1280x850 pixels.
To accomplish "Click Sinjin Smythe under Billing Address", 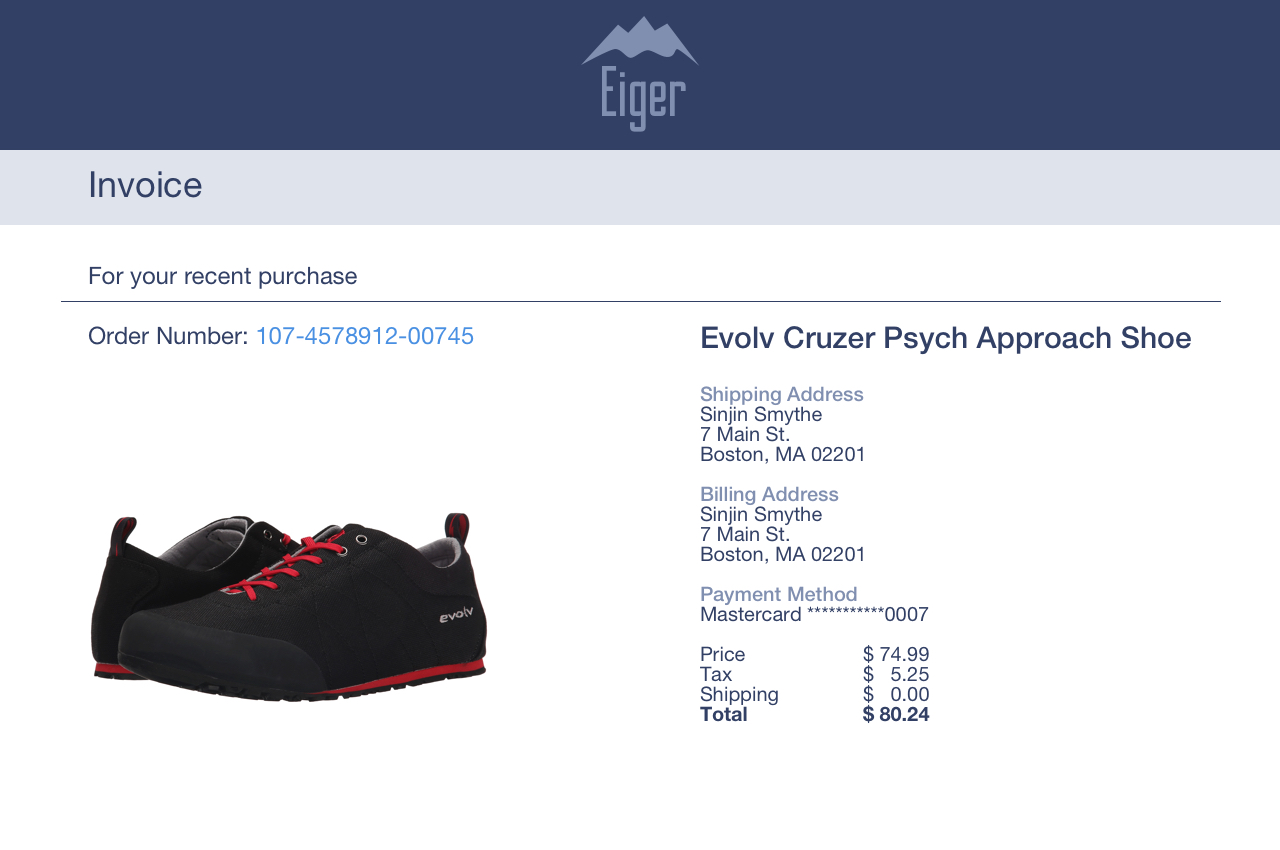I will pyautogui.click(x=761, y=514).
